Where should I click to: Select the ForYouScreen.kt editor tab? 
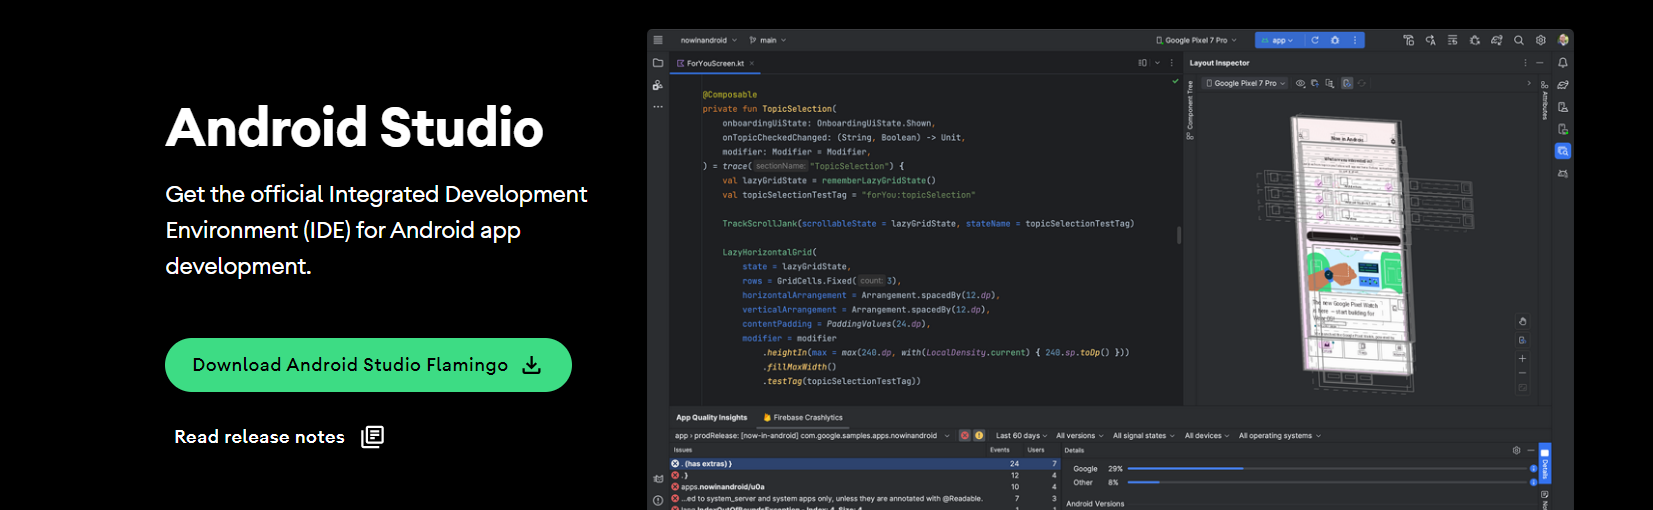[714, 63]
